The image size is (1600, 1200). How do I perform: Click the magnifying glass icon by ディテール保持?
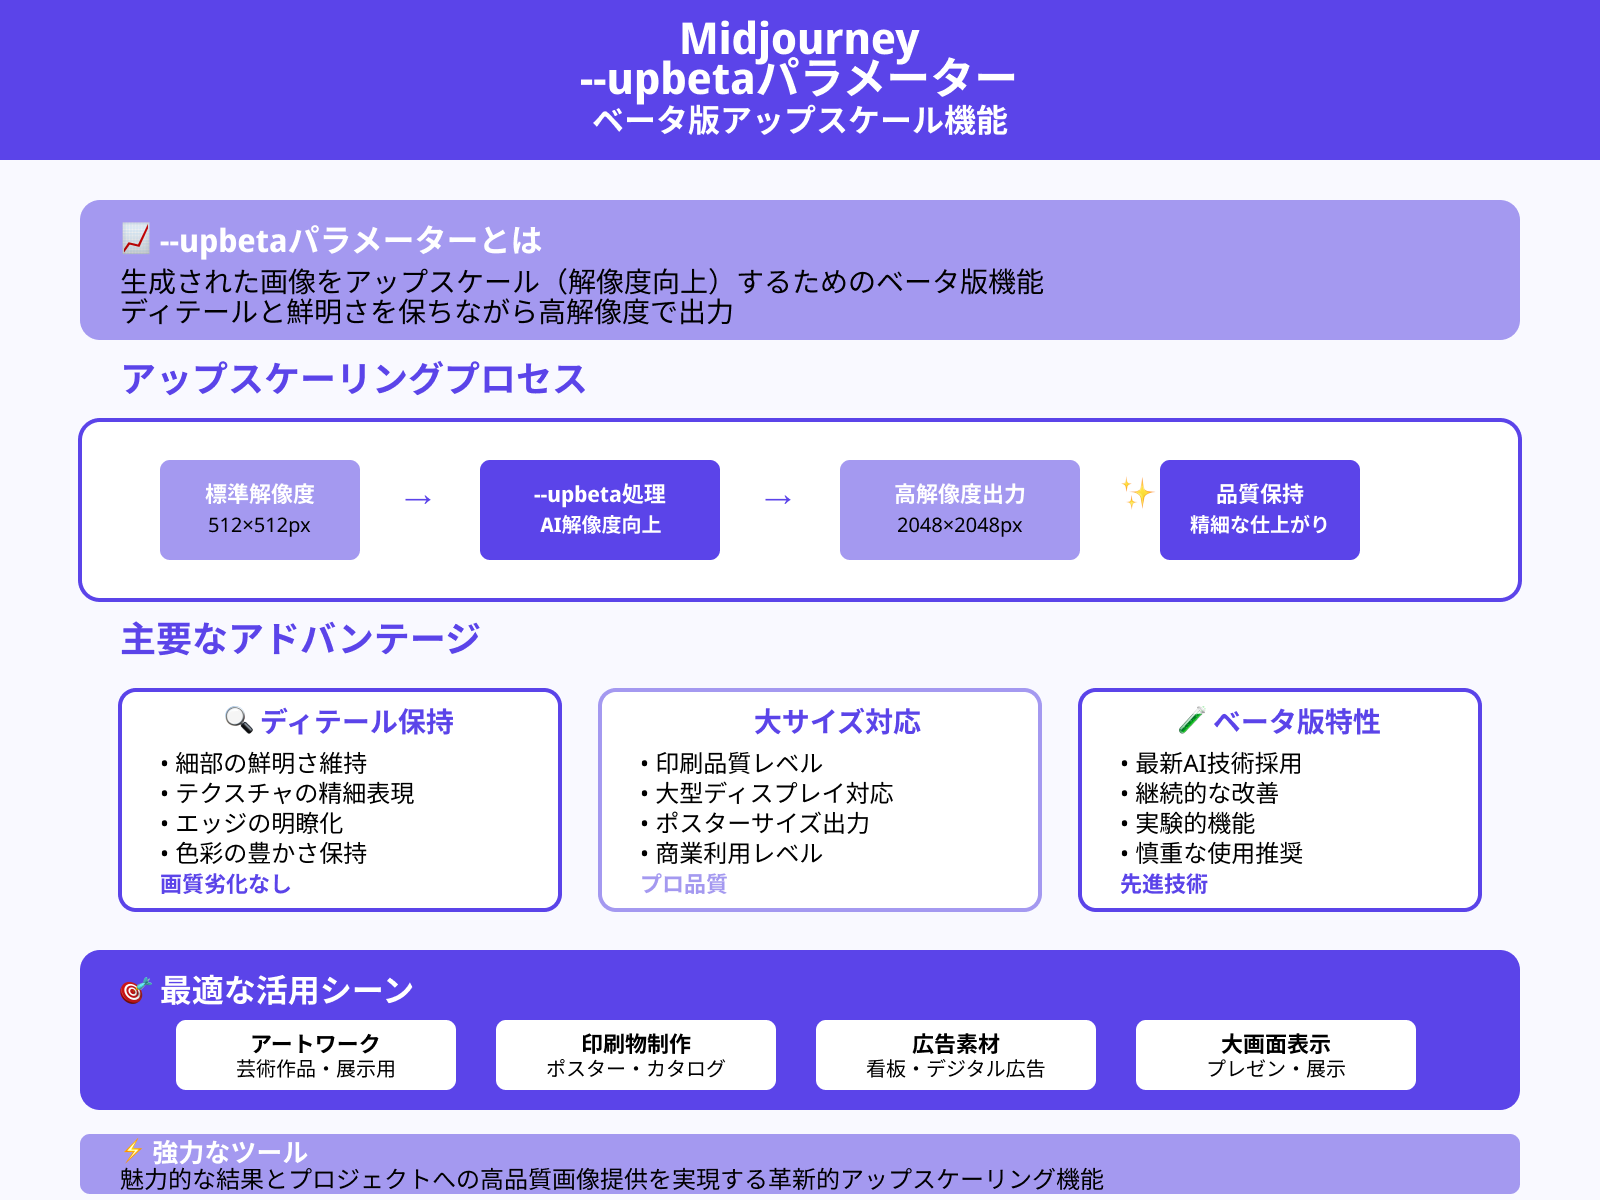(239, 720)
